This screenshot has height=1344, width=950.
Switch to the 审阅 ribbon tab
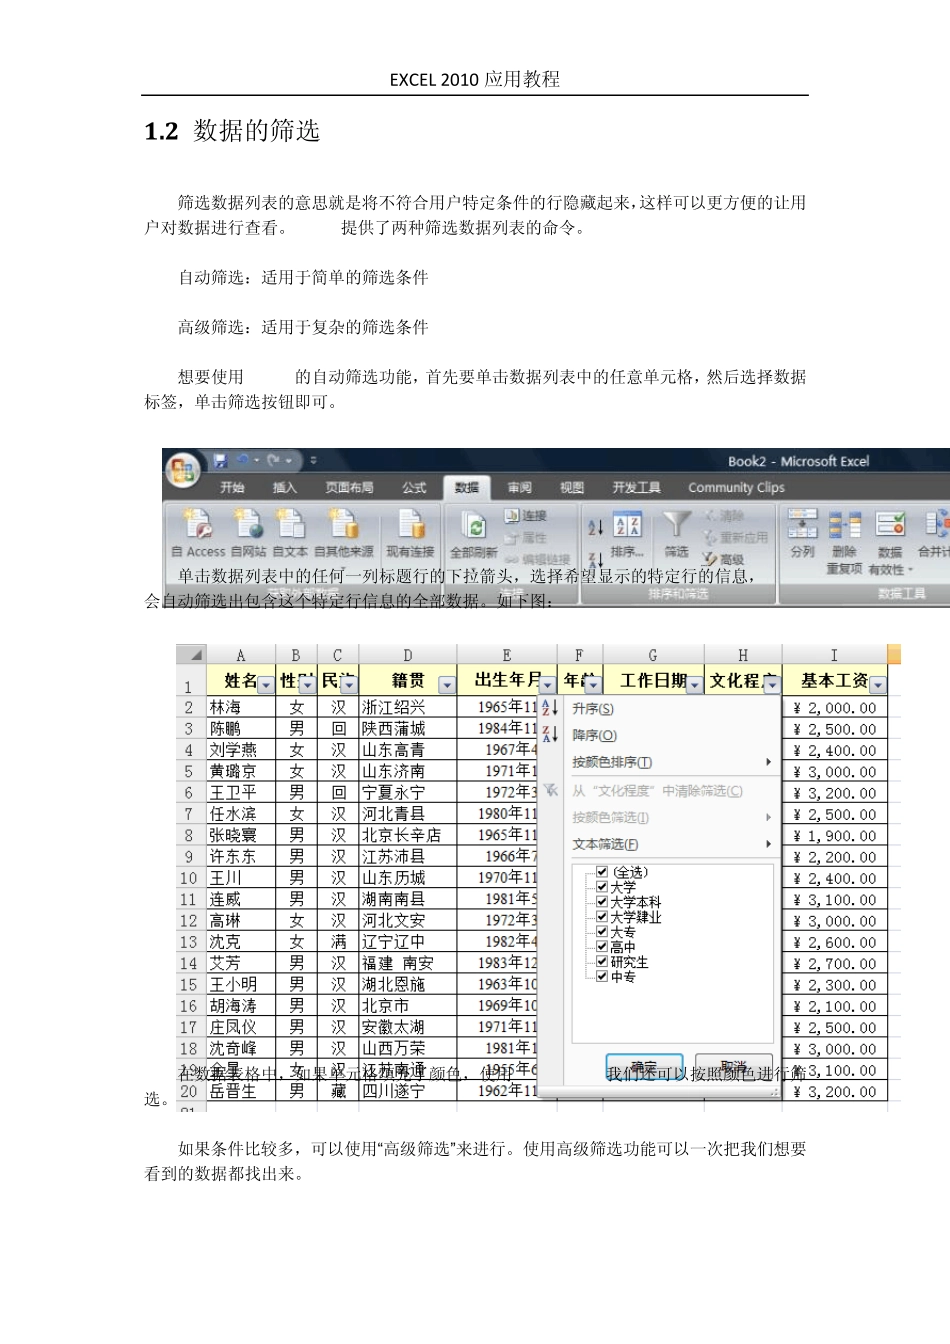pyautogui.click(x=519, y=487)
